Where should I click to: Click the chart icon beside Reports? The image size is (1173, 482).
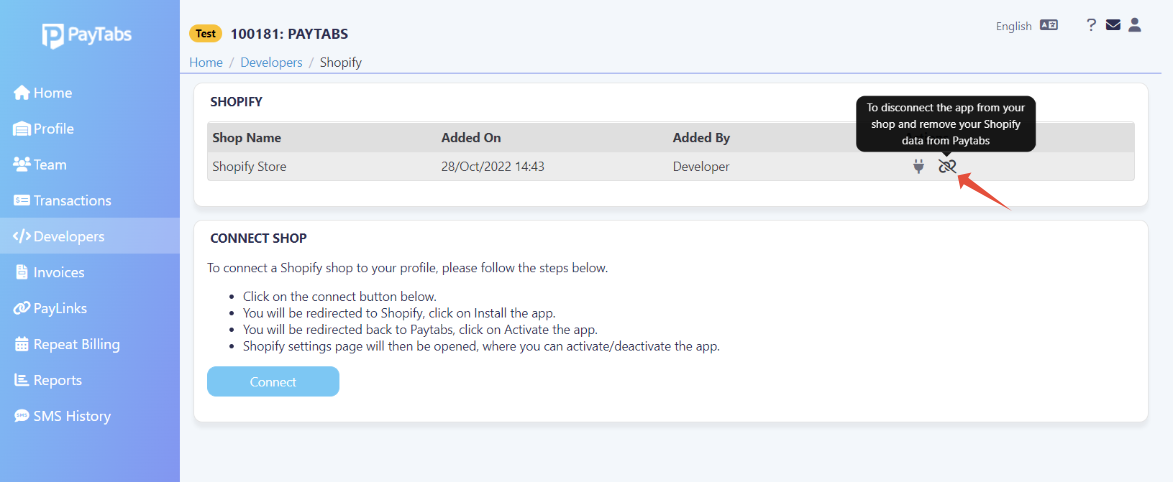click(x=22, y=380)
